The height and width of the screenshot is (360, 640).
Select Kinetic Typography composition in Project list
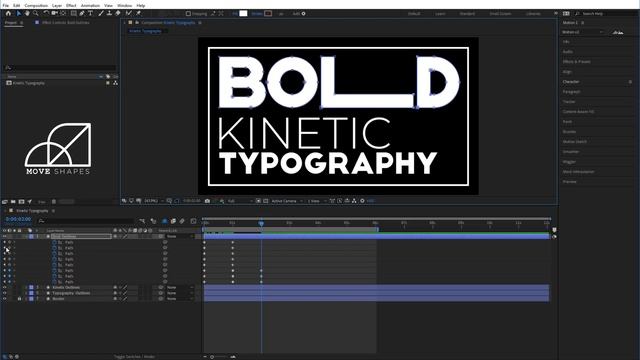(28, 83)
